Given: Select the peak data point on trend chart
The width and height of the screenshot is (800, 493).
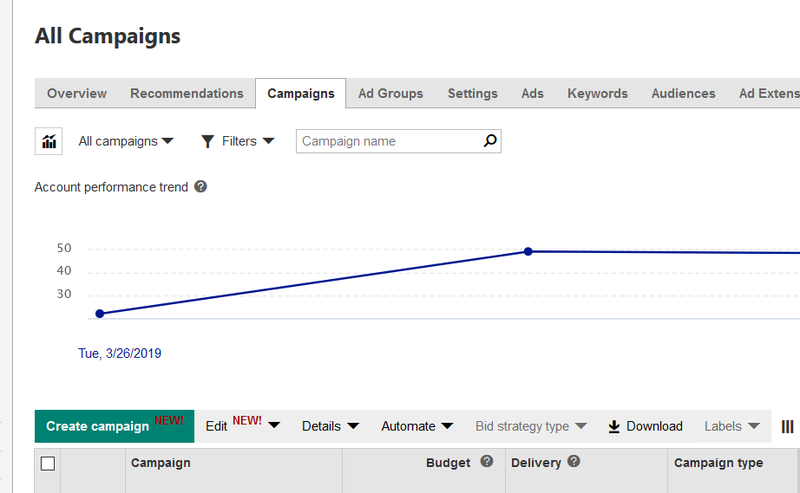Looking at the screenshot, I should 528,251.
